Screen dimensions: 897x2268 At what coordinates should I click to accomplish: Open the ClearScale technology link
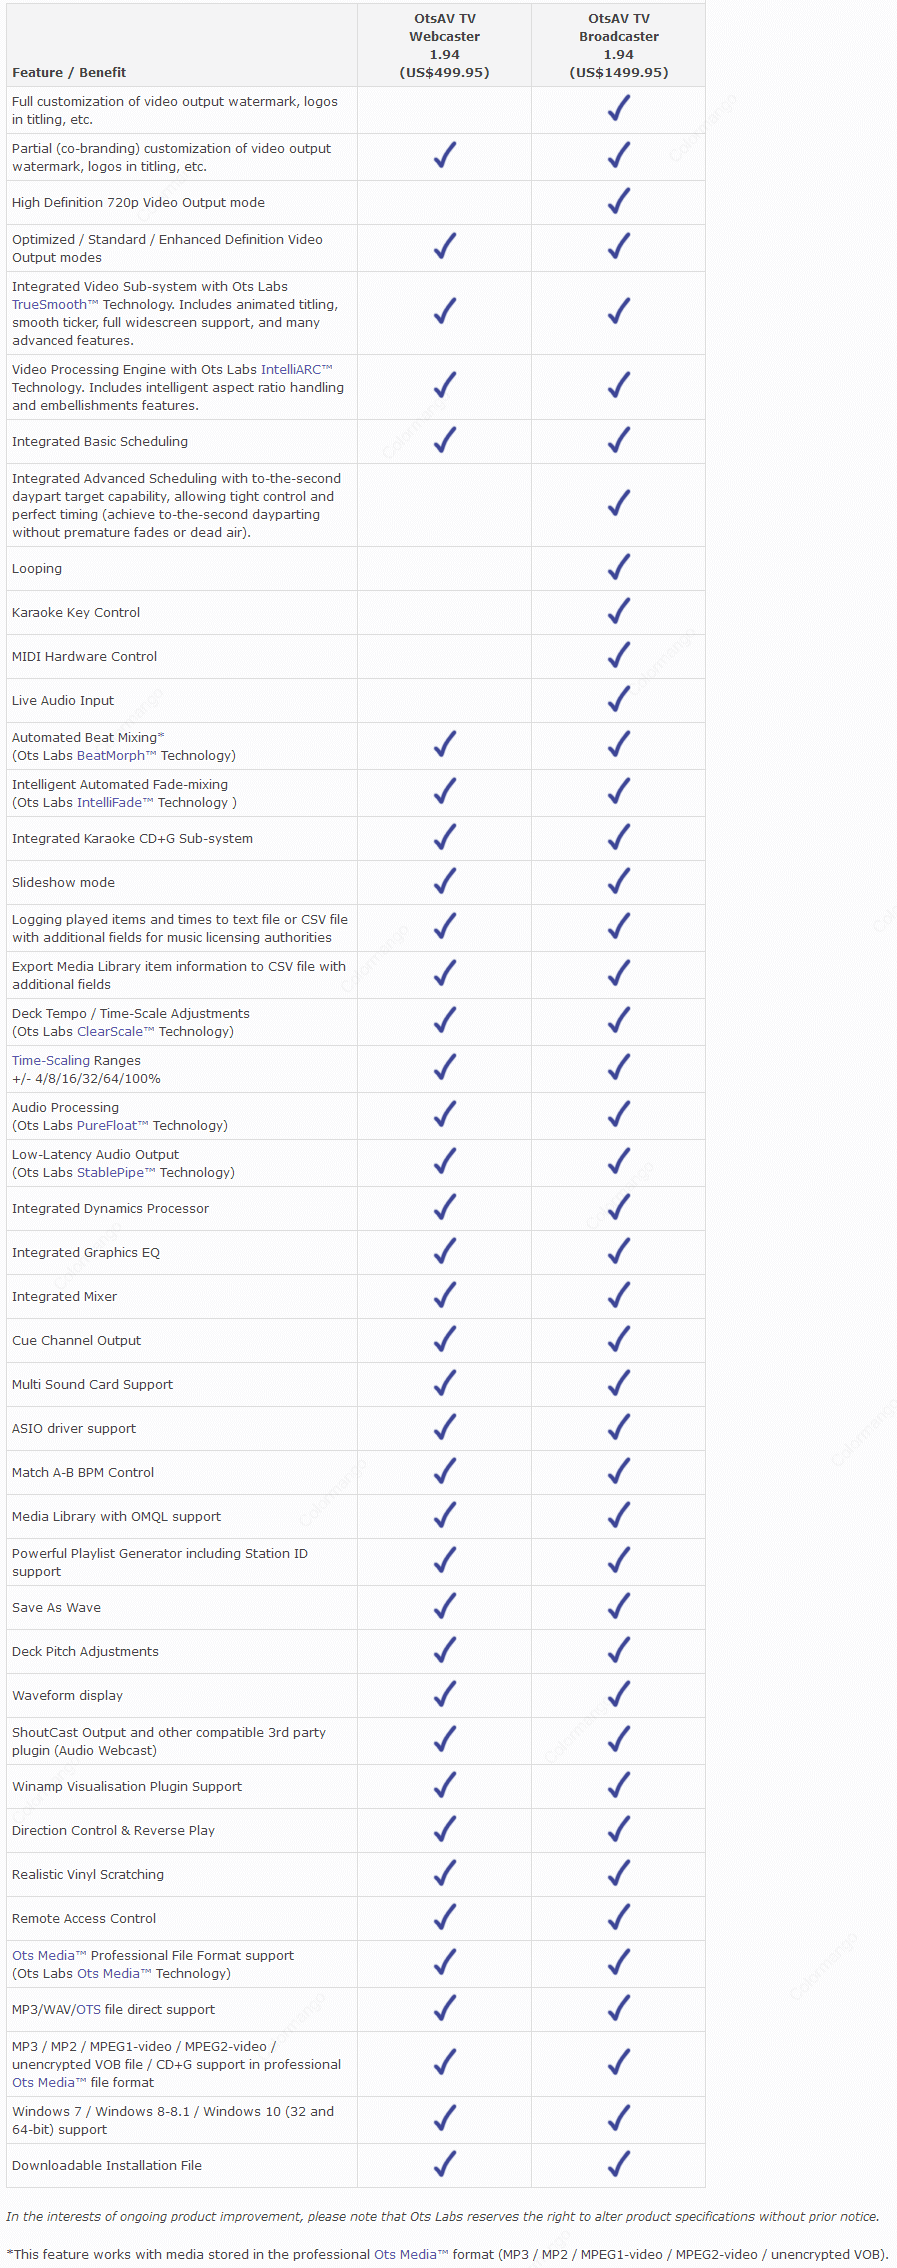[x=110, y=1031]
